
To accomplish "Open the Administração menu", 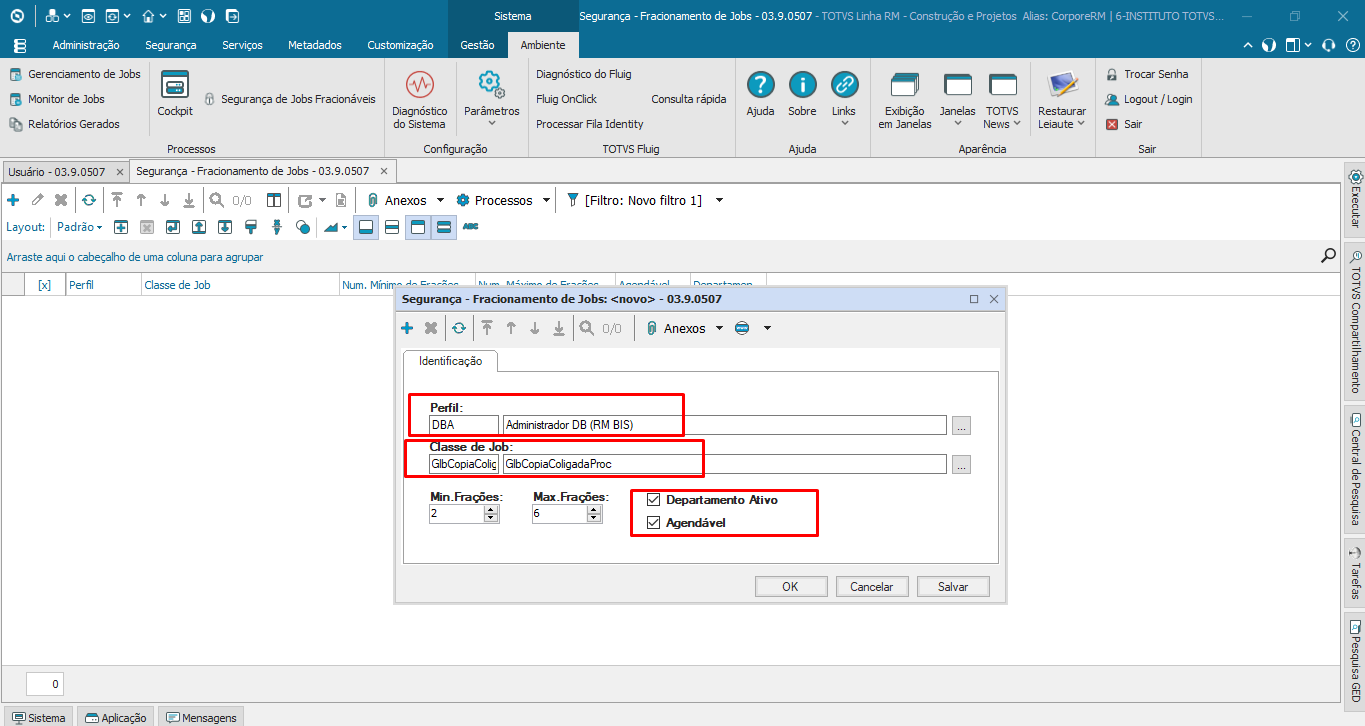I will [86, 45].
